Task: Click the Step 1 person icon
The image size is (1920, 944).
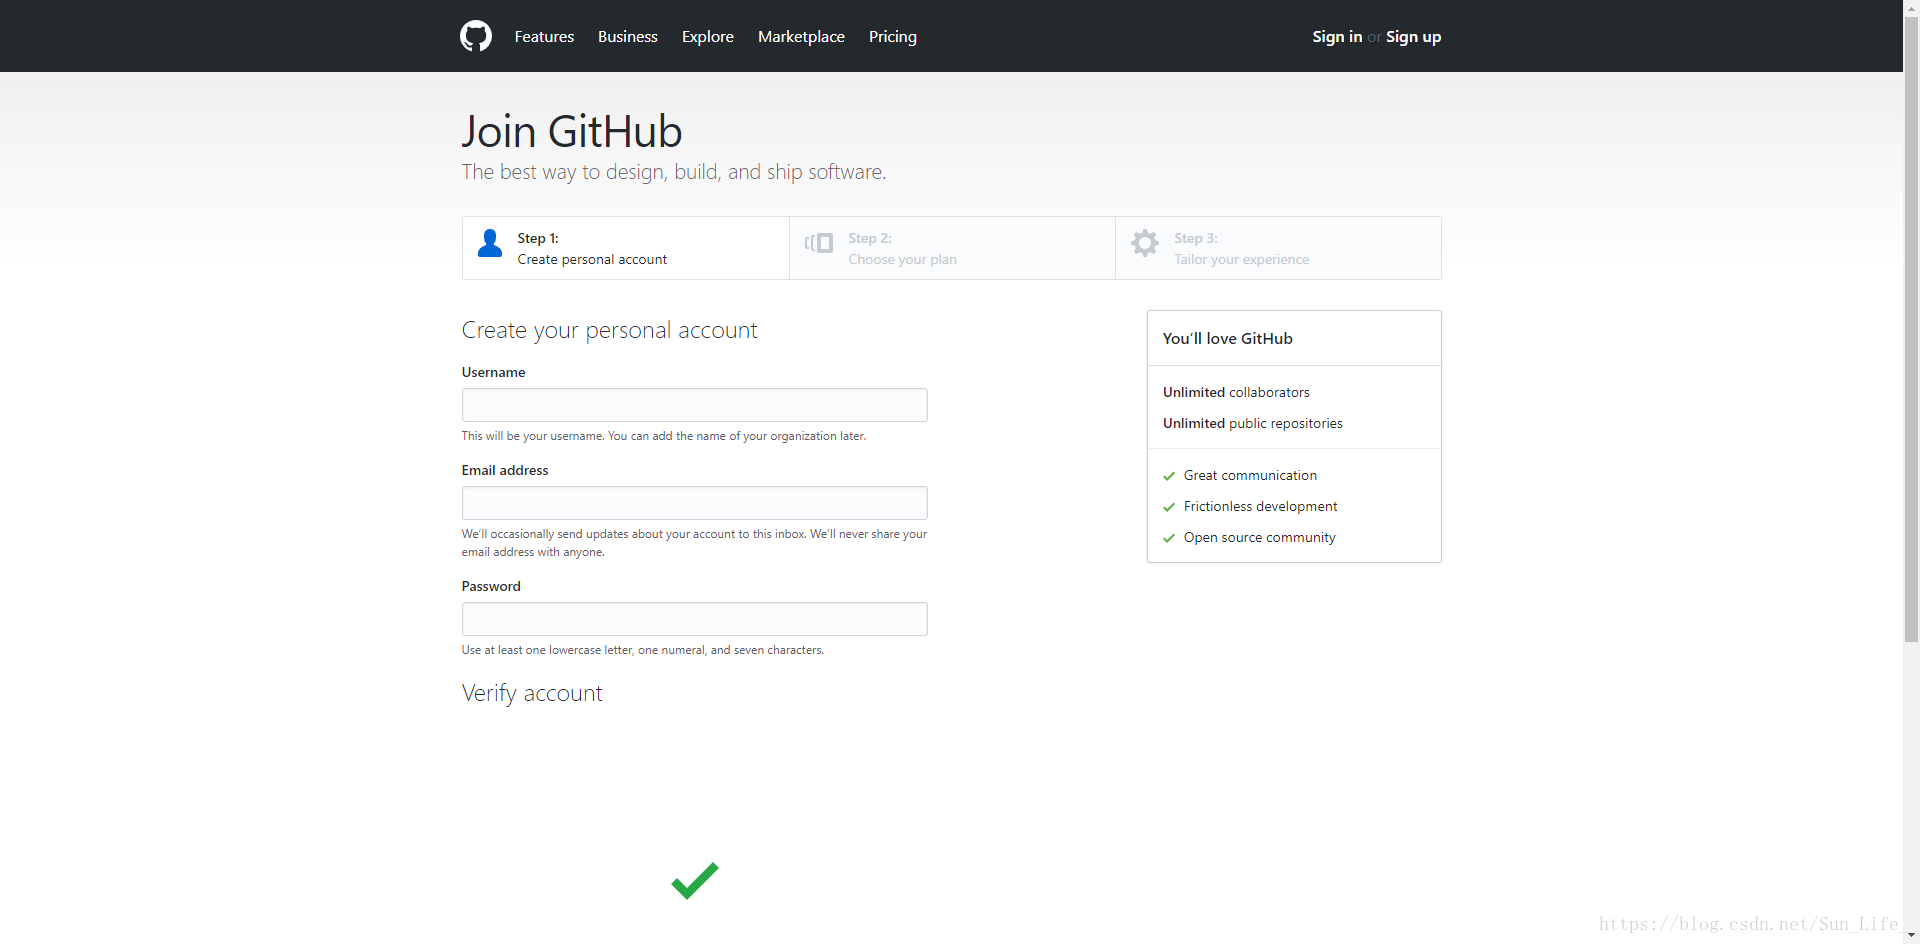Action: click(490, 243)
